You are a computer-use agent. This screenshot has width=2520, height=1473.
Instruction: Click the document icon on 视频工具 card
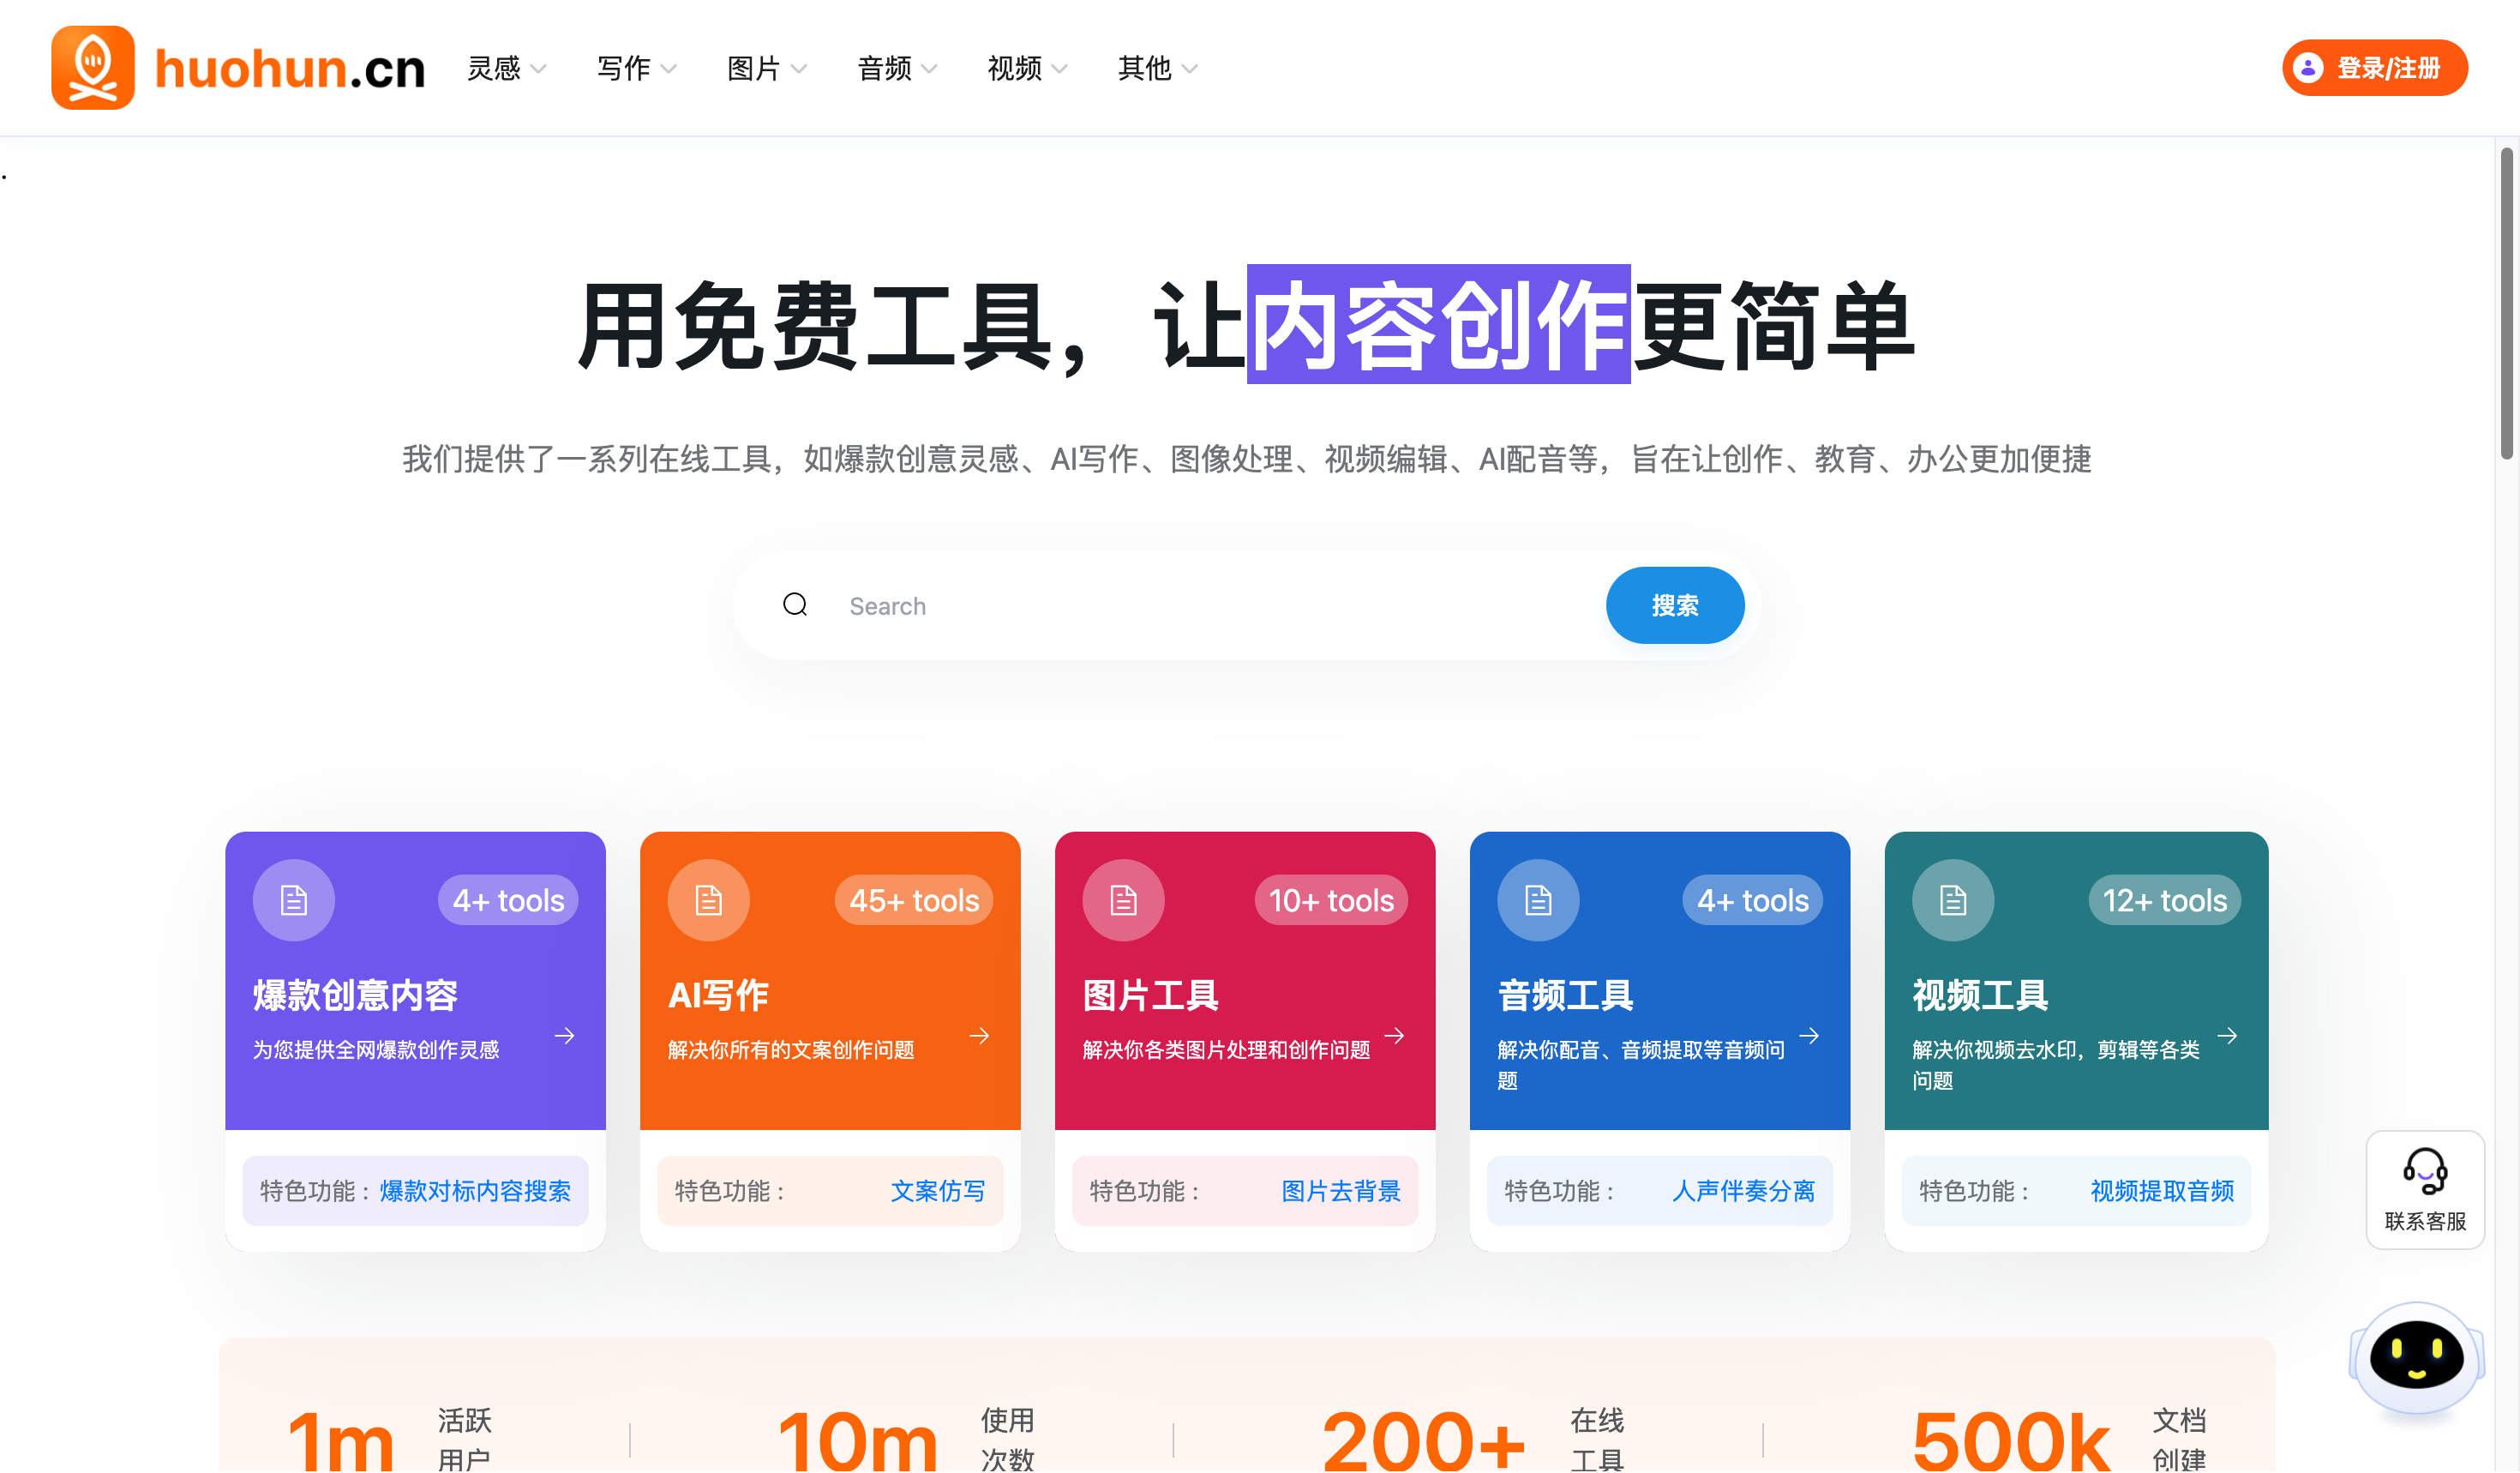click(x=1952, y=899)
